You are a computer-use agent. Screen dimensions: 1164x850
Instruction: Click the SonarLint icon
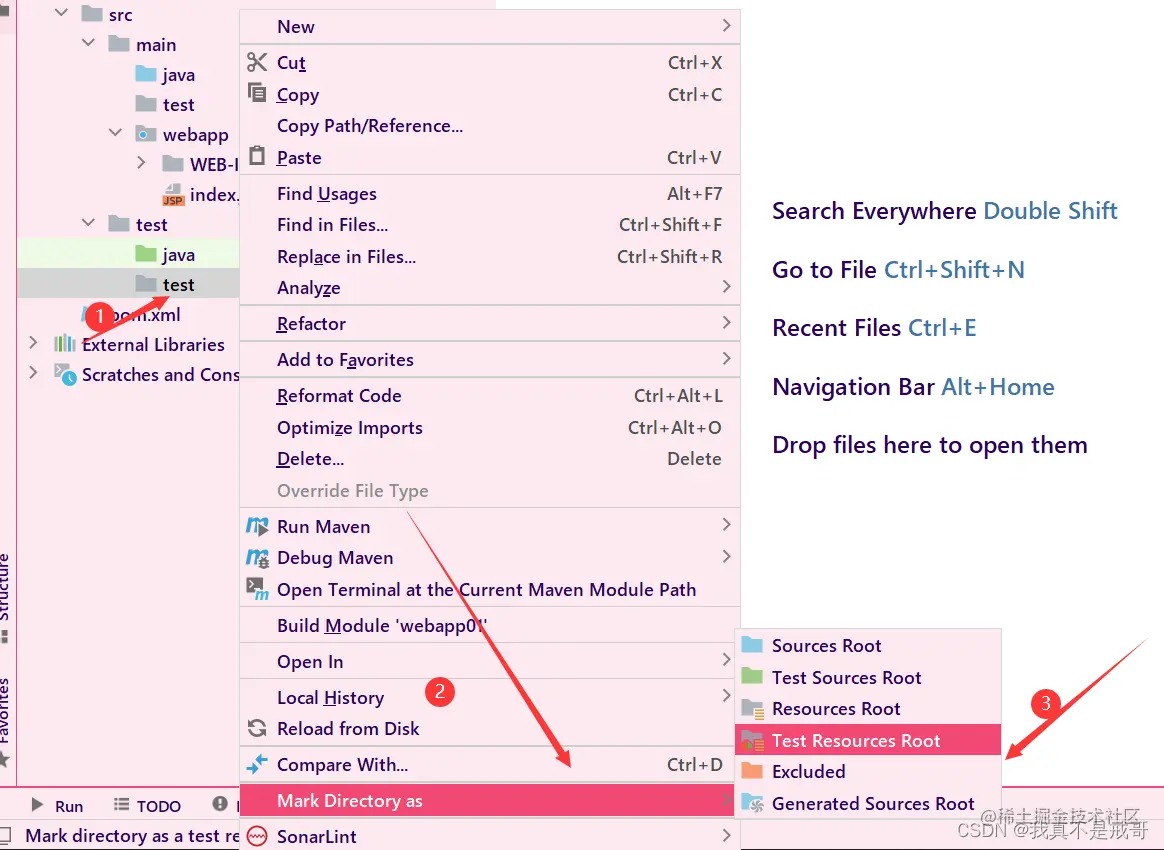click(257, 836)
